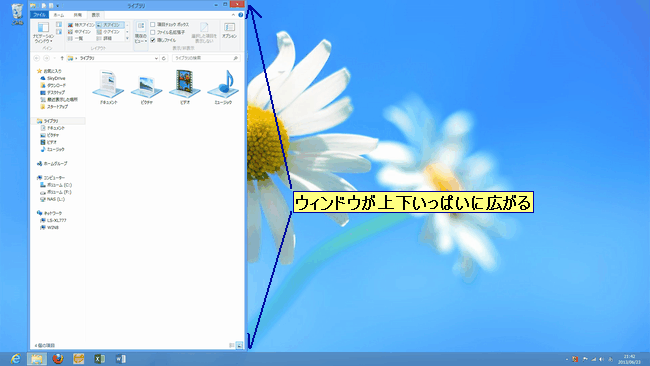Collapse the ribbon with the chevron
Viewport: 650px width, 366px height.
click(x=233, y=15)
